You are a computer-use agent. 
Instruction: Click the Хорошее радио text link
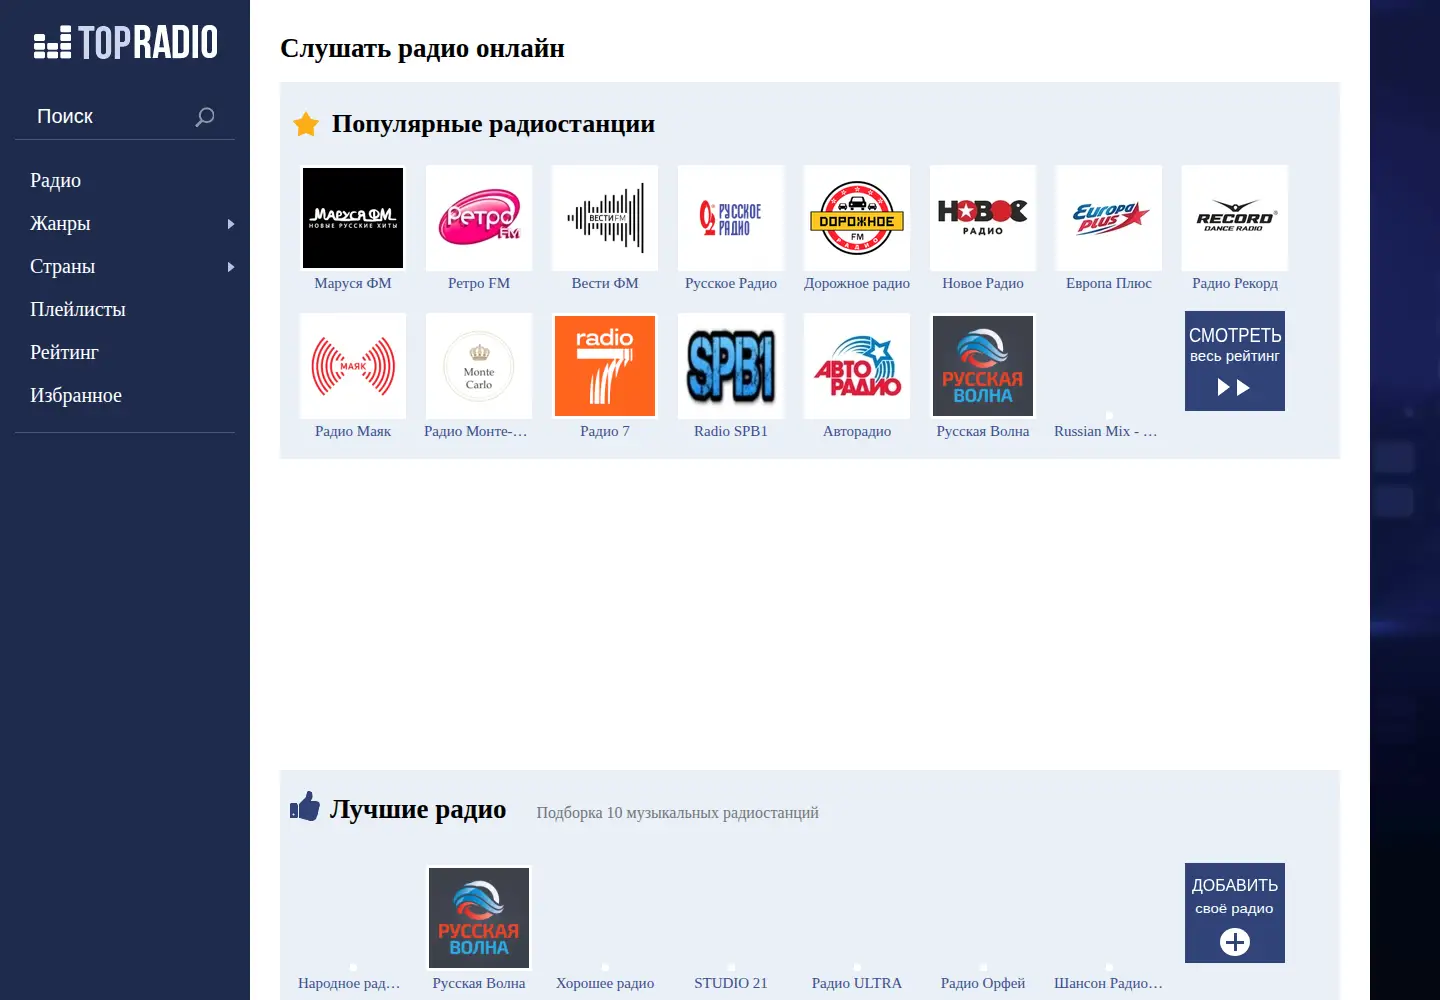click(x=605, y=984)
